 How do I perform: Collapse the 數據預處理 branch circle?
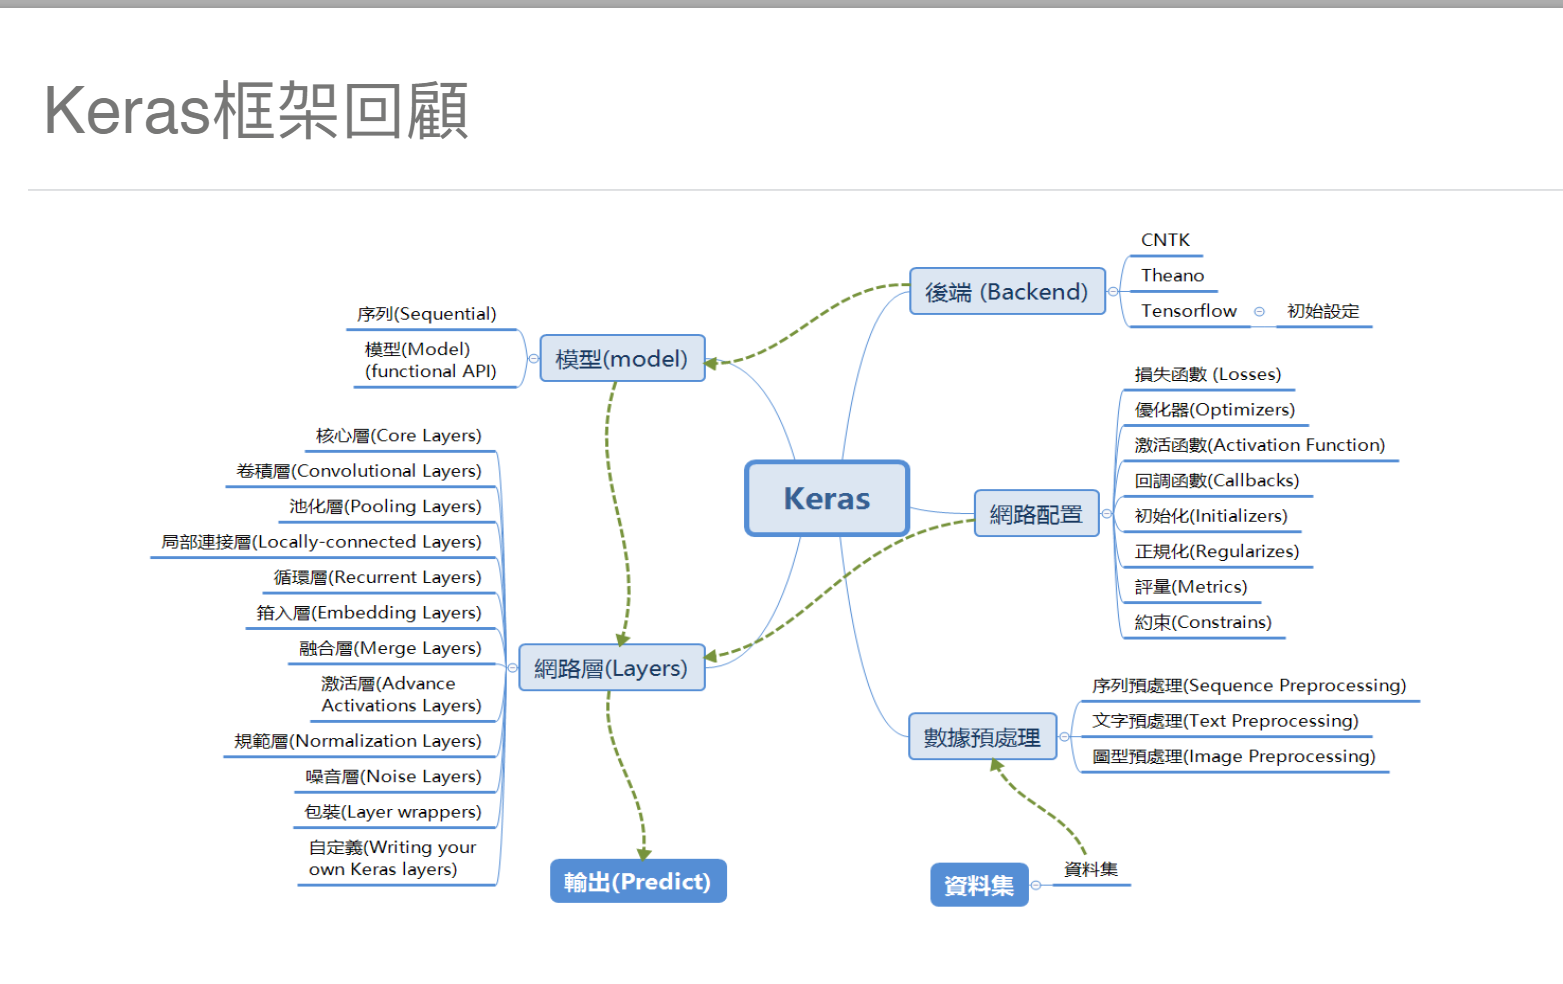point(1064,737)
